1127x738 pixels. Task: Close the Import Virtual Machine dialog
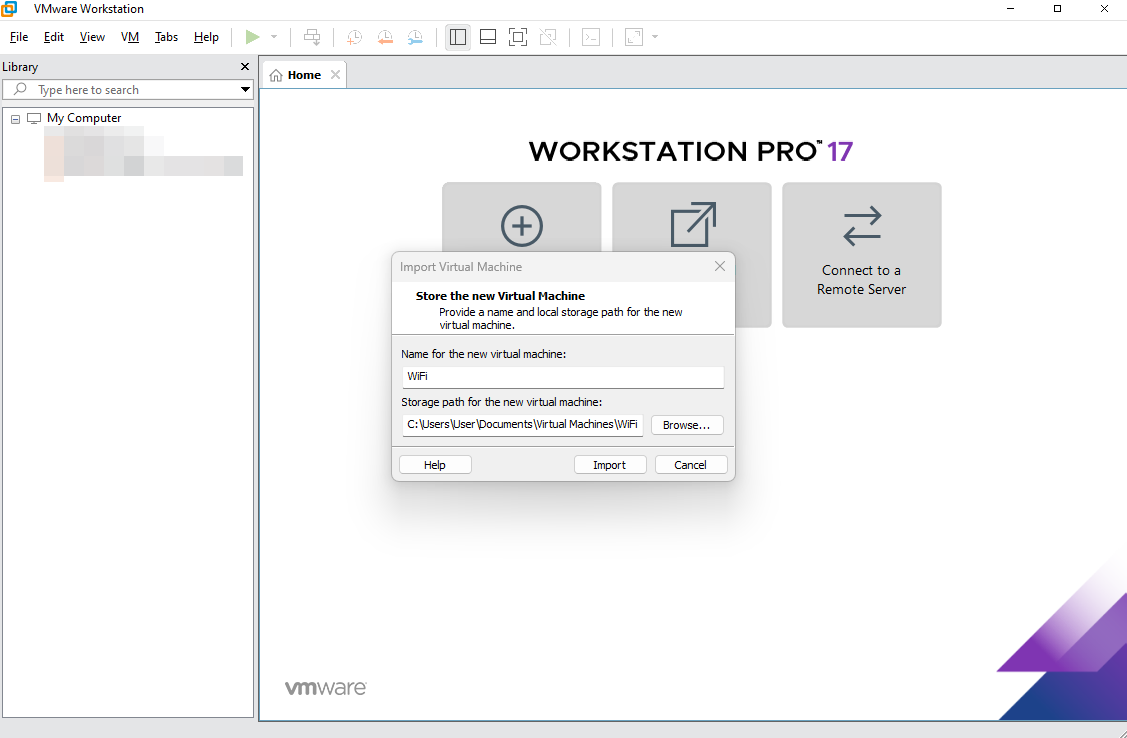coord(719,267)
